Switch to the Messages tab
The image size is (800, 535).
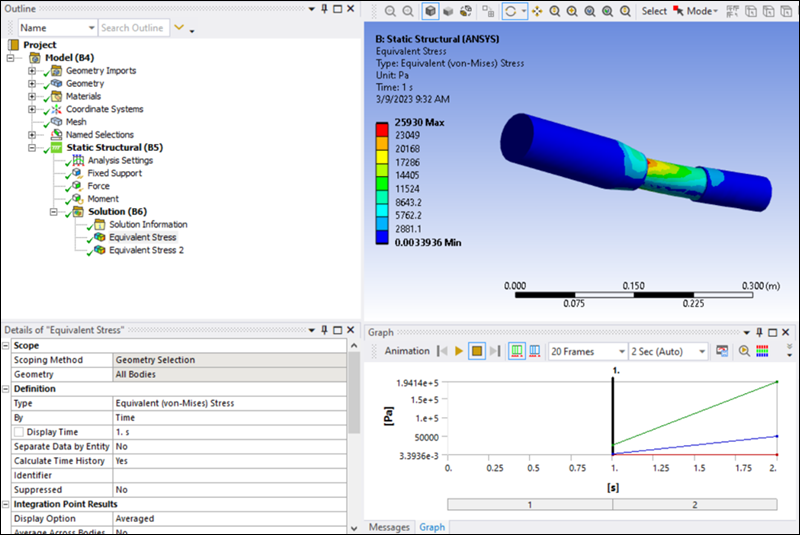(x=390, y=527)
